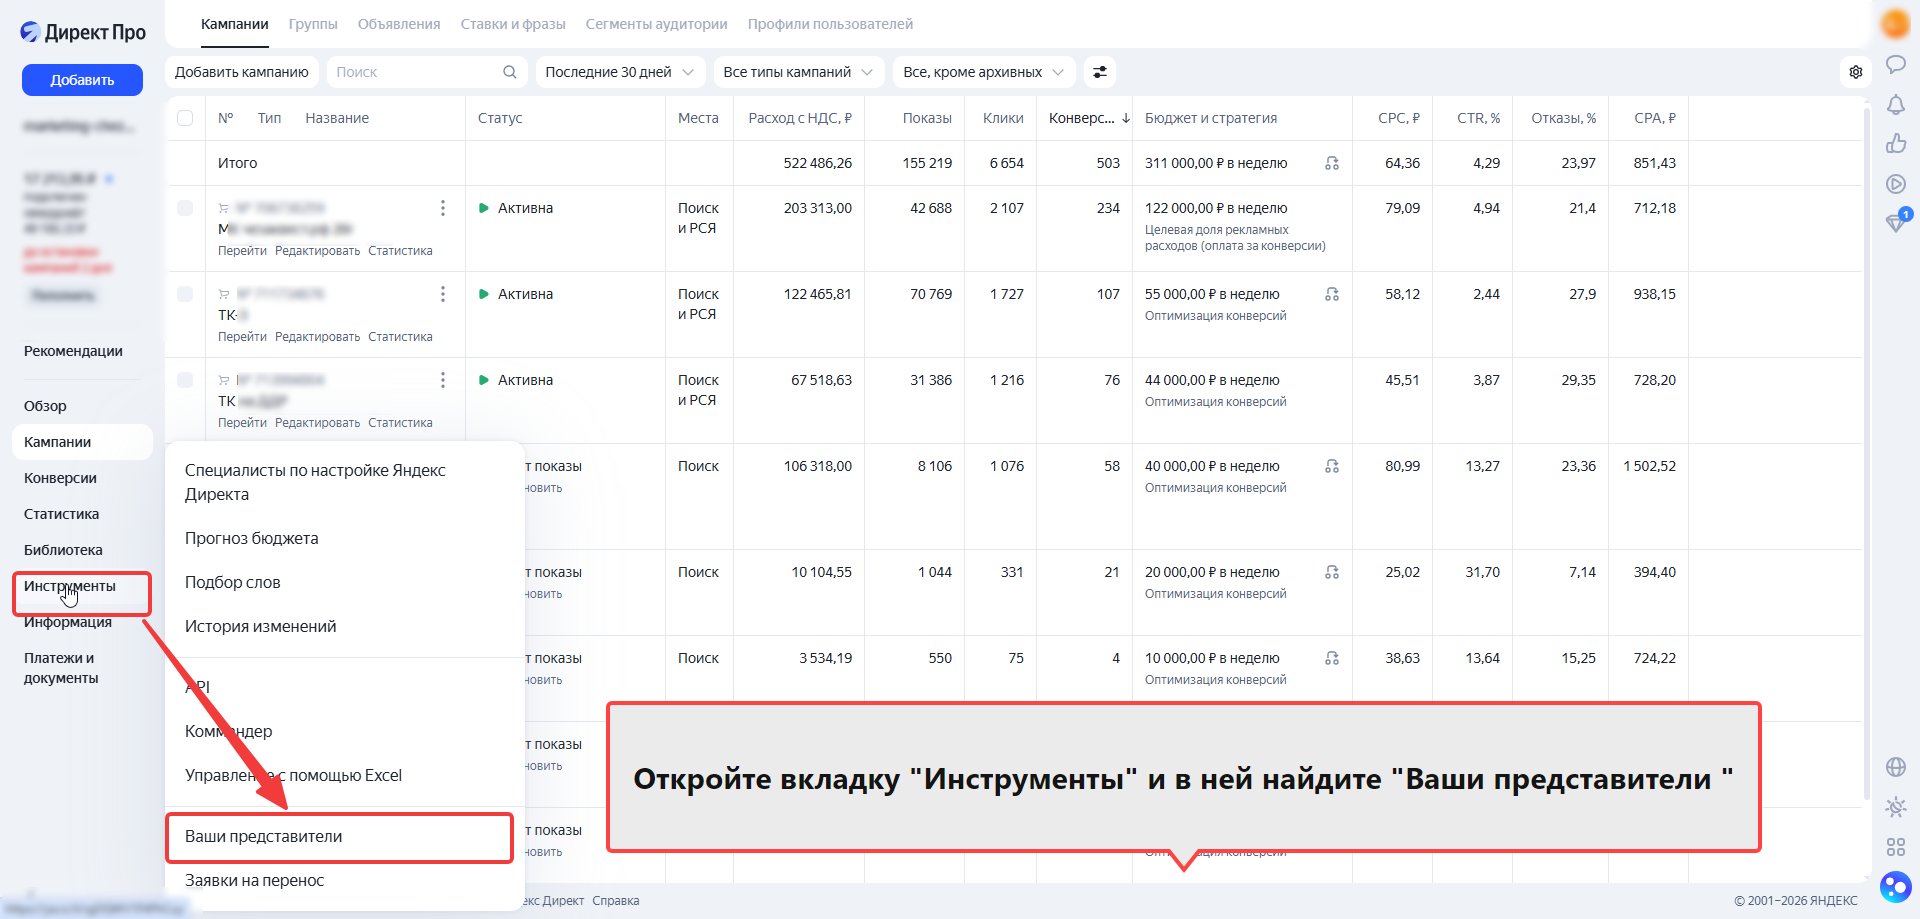The height and width of the screenshot is (919, 1920).
Task: Tick checkbox of the 203 313,00 campaign row
Action: point(185,208)
